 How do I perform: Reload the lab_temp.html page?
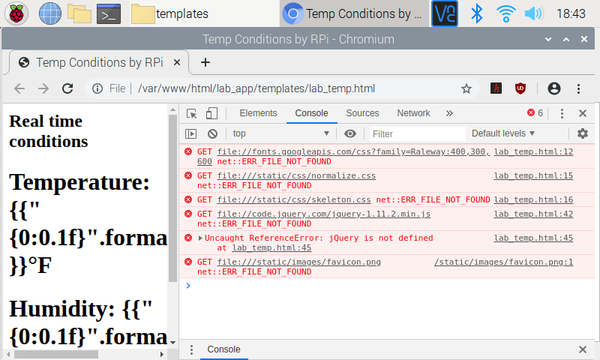point(68,89)
